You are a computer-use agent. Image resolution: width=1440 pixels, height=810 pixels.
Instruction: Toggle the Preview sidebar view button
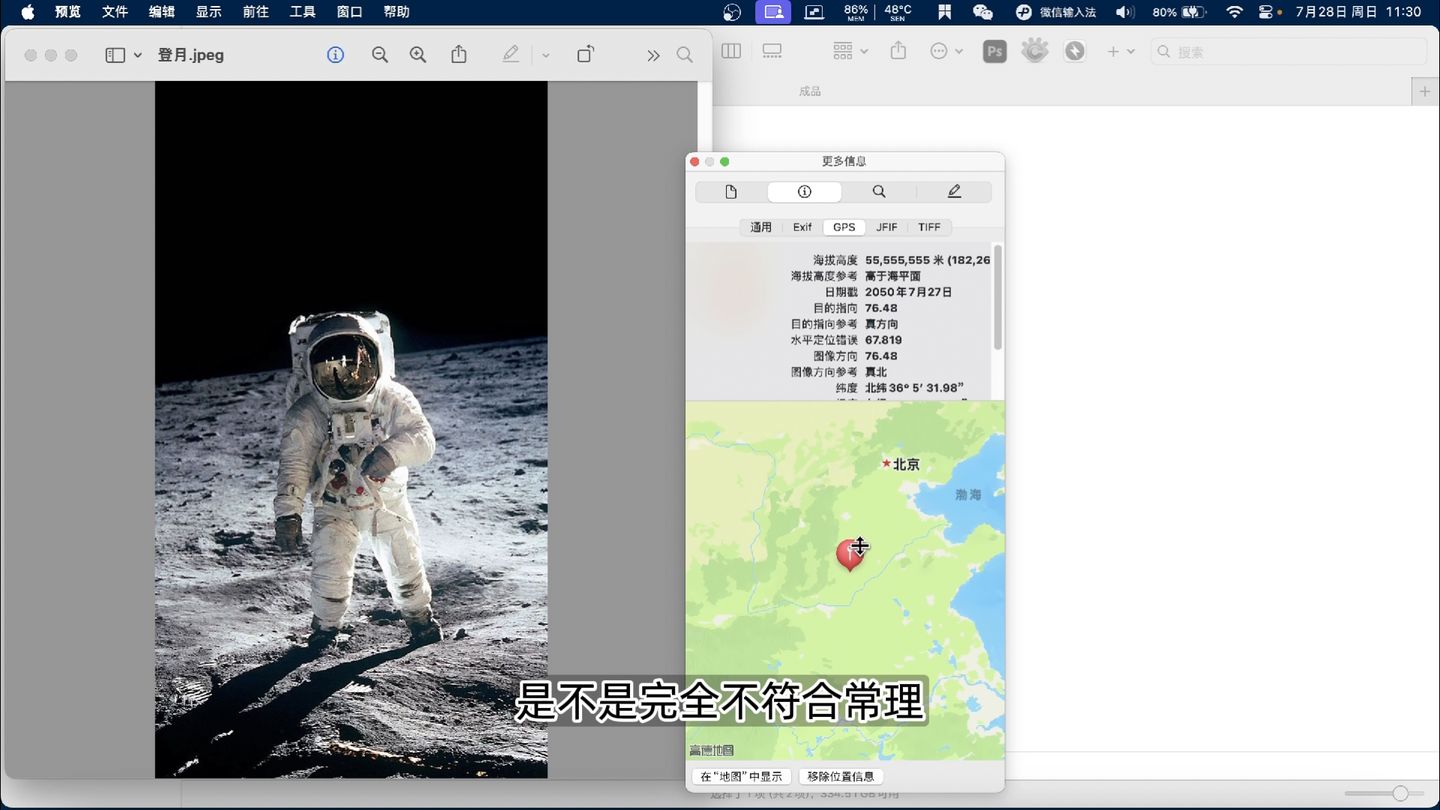pyautogui.click(x=115, y=55)
